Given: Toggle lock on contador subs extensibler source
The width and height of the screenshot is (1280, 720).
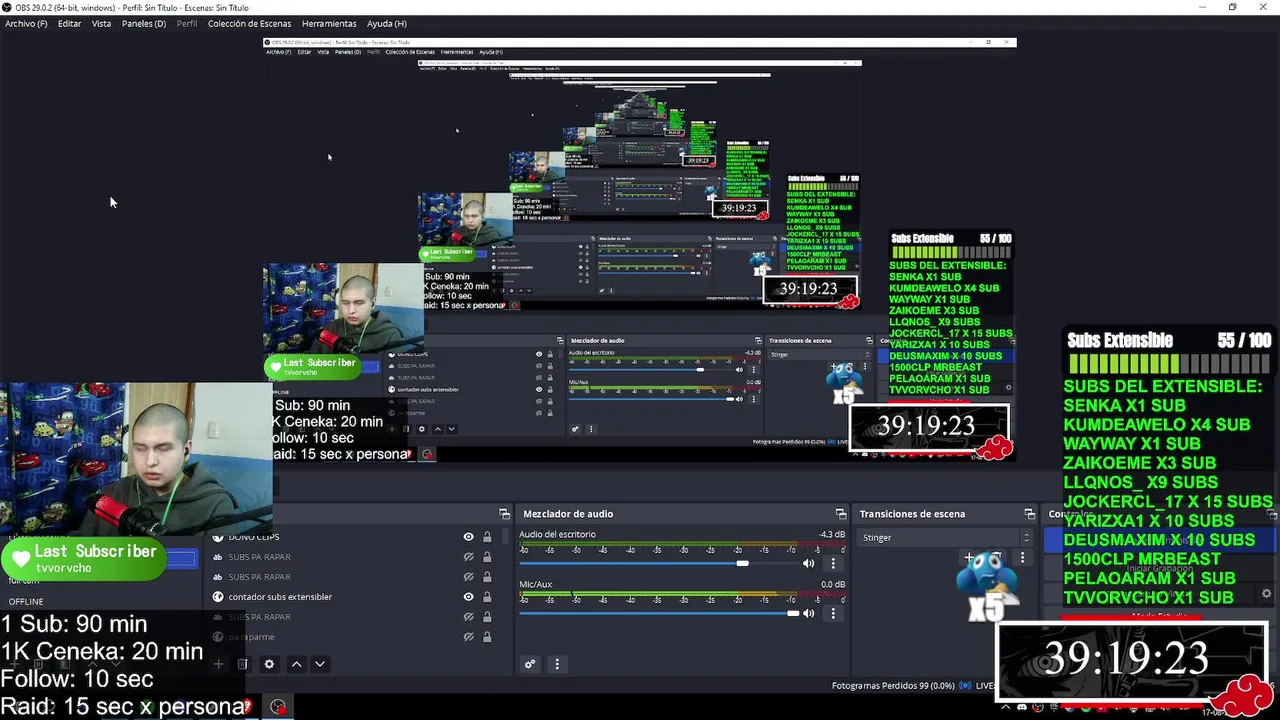Looking at the screenshot, I should 487,597.
